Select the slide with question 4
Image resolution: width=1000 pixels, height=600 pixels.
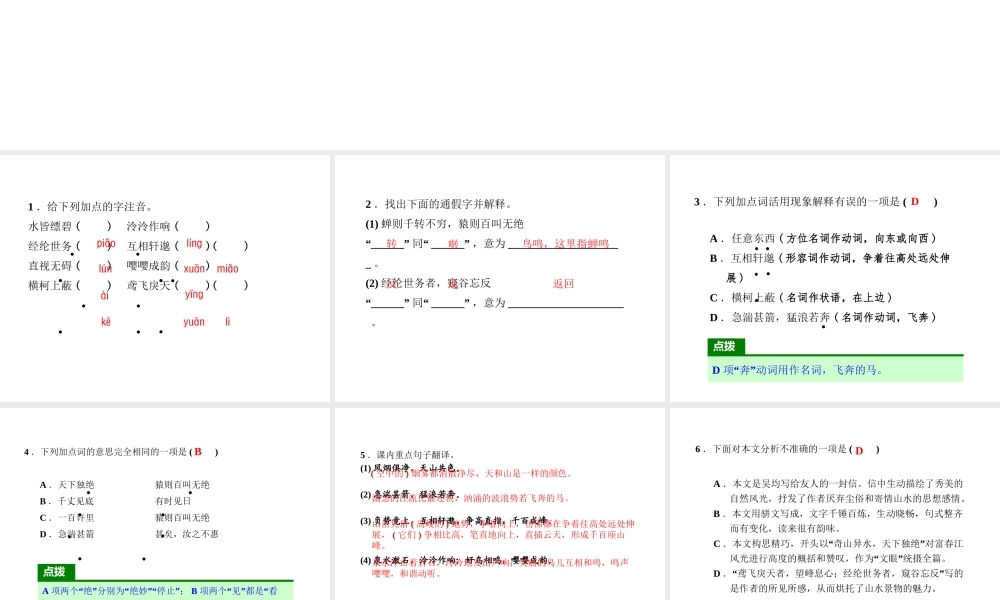165,504
